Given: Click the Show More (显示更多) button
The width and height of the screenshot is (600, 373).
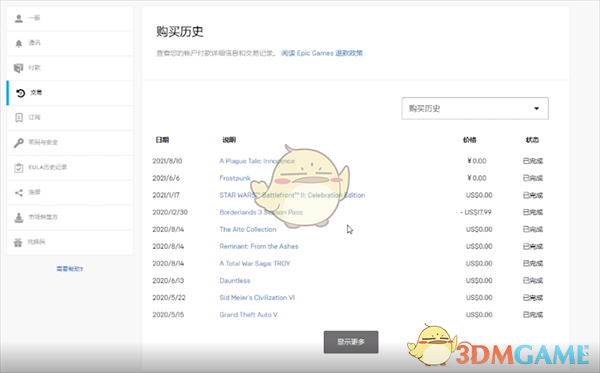Looking at the screenshot, I should click(351, 342).
